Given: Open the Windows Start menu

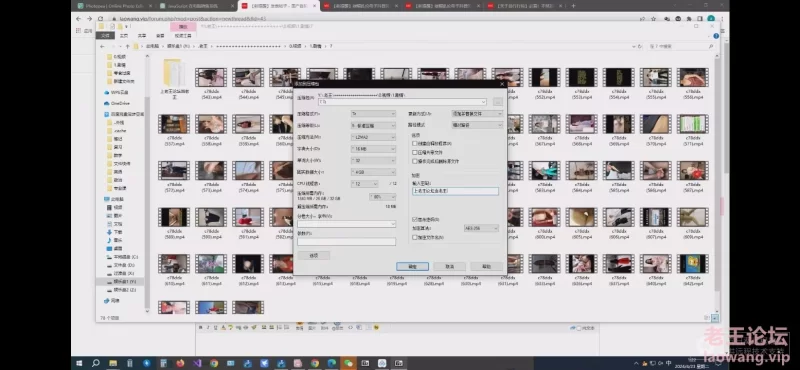Looking at the screenshot, I should (80, 363).
